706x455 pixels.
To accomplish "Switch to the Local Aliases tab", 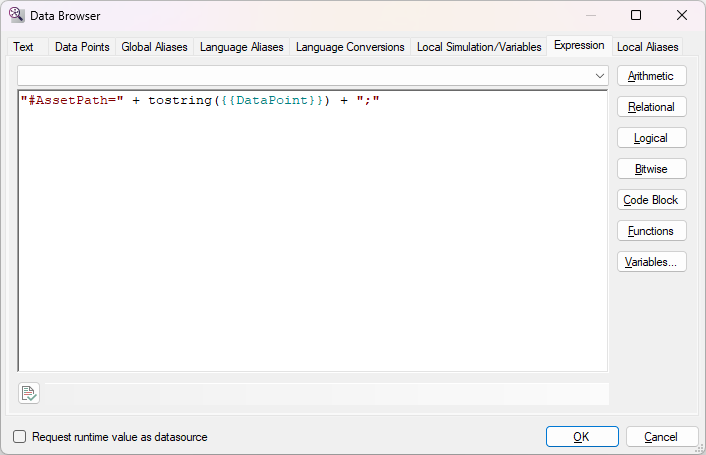I will pyautogui.click(x=647, y=47).
